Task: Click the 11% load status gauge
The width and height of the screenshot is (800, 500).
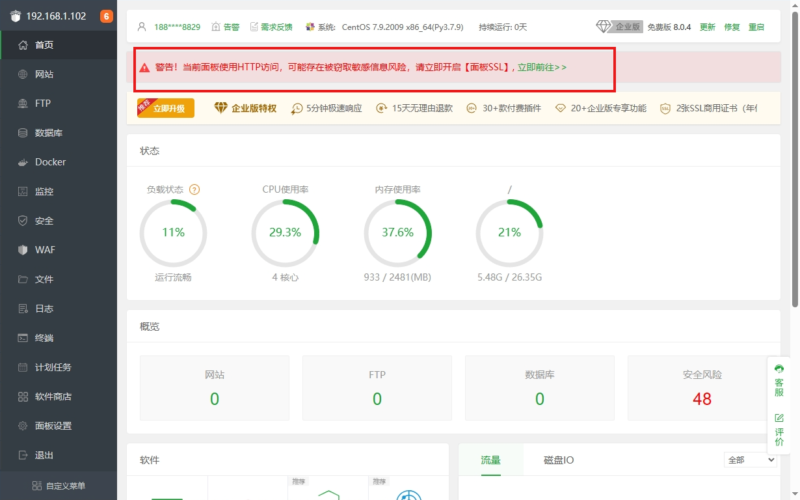Action: (x=173, y=233)
